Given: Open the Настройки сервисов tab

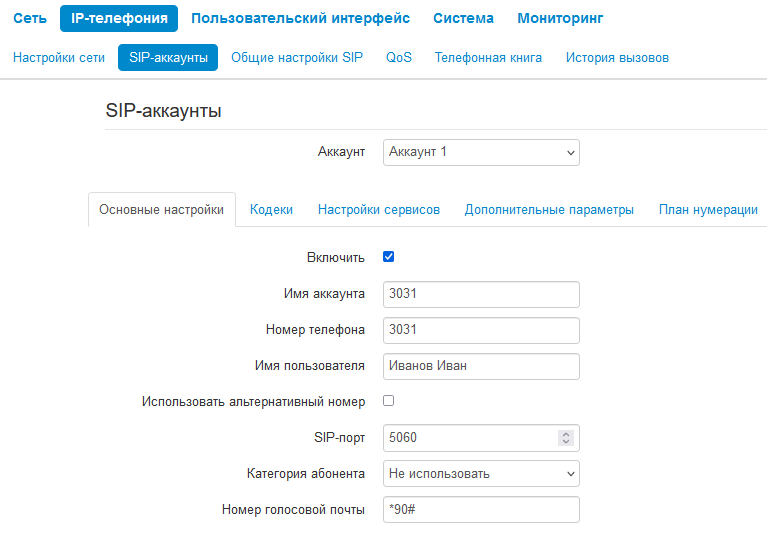Looking at the screenshot, I should pyautogui.click(x=379, y=210).
